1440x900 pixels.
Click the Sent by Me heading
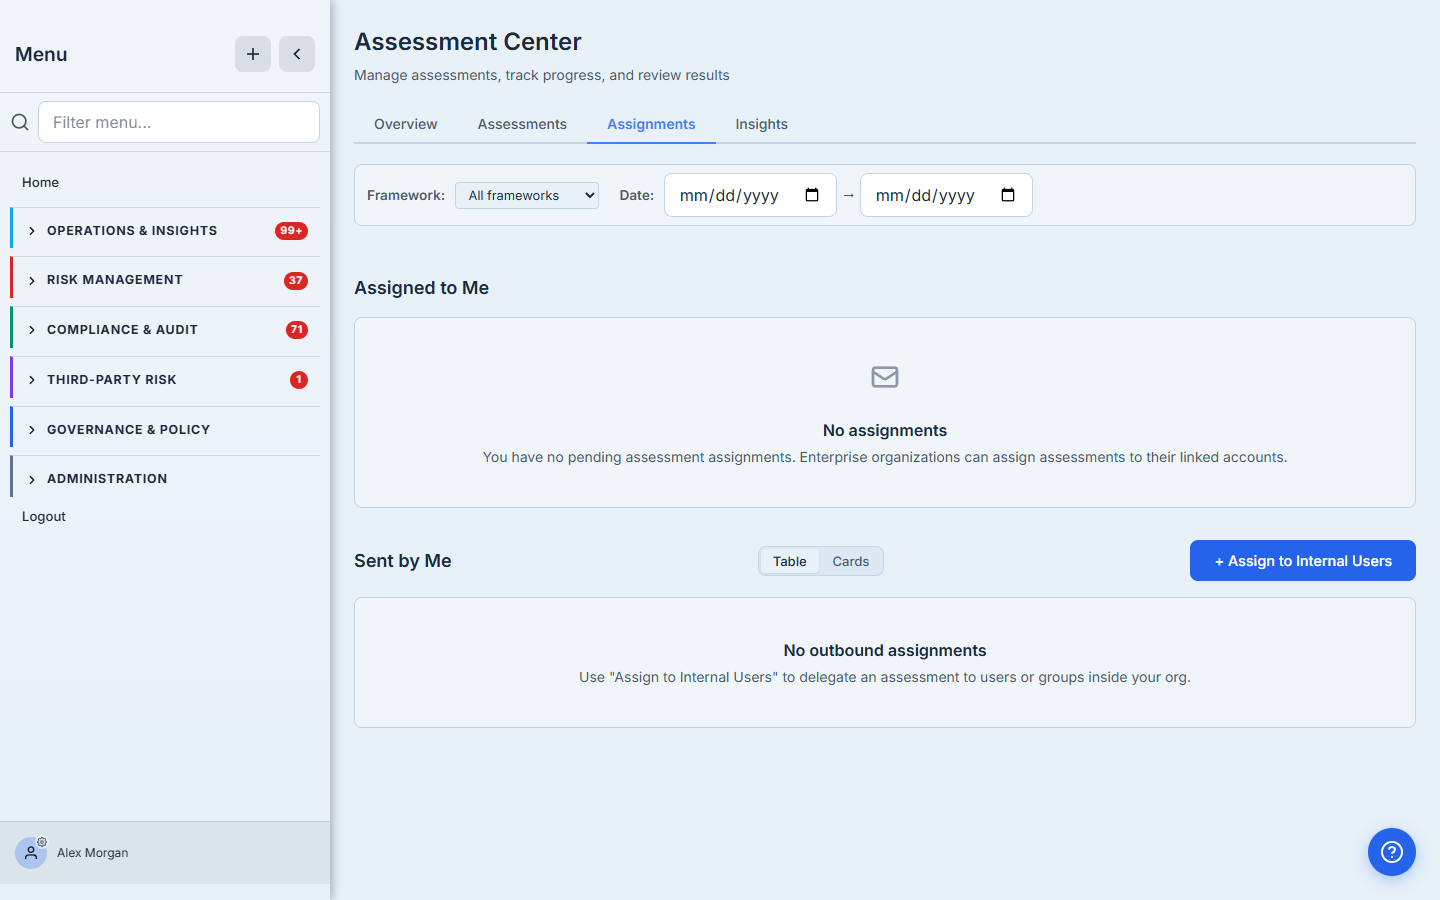403,561
